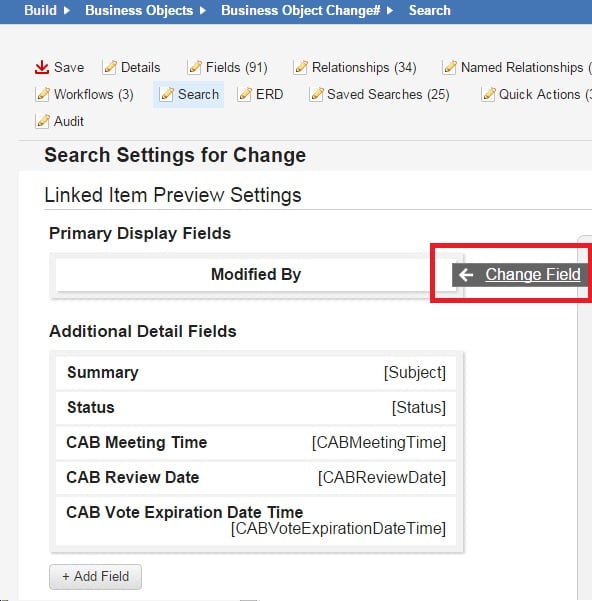Go to Business Objects in breadcrumb

(139, 10)
